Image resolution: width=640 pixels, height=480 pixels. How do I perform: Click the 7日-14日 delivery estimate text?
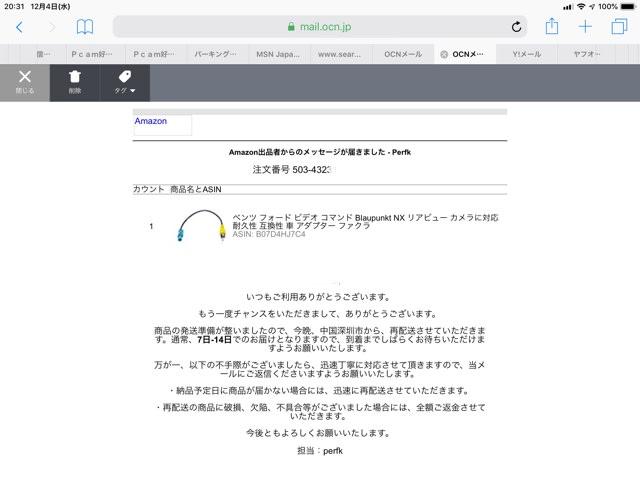pyautogui.click(x=214, y=340)
